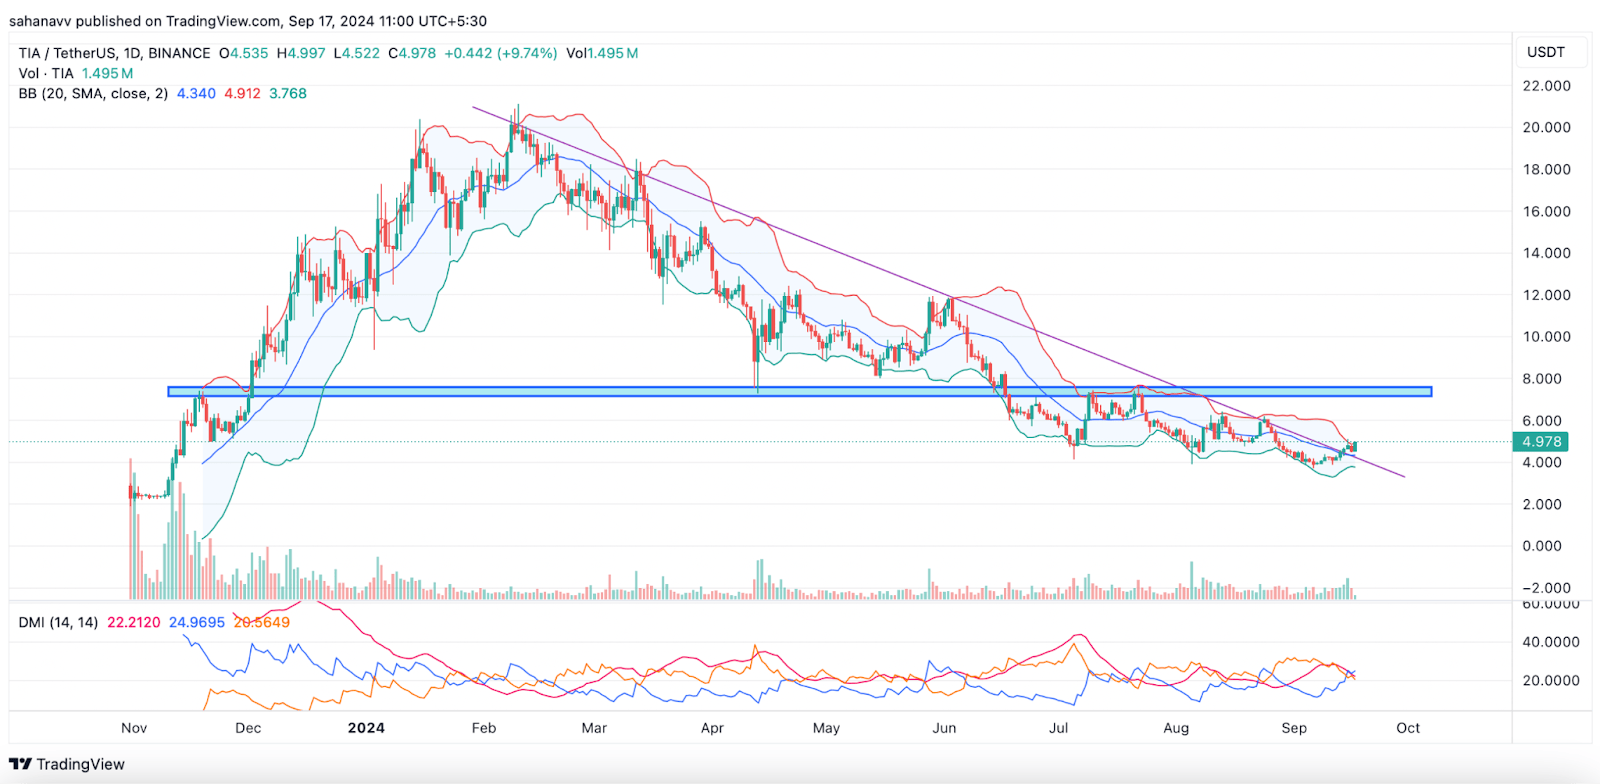Viewport: 1600px width, 784px height.
Task: Click the Nov label on time axis
Action: [134, 728]
